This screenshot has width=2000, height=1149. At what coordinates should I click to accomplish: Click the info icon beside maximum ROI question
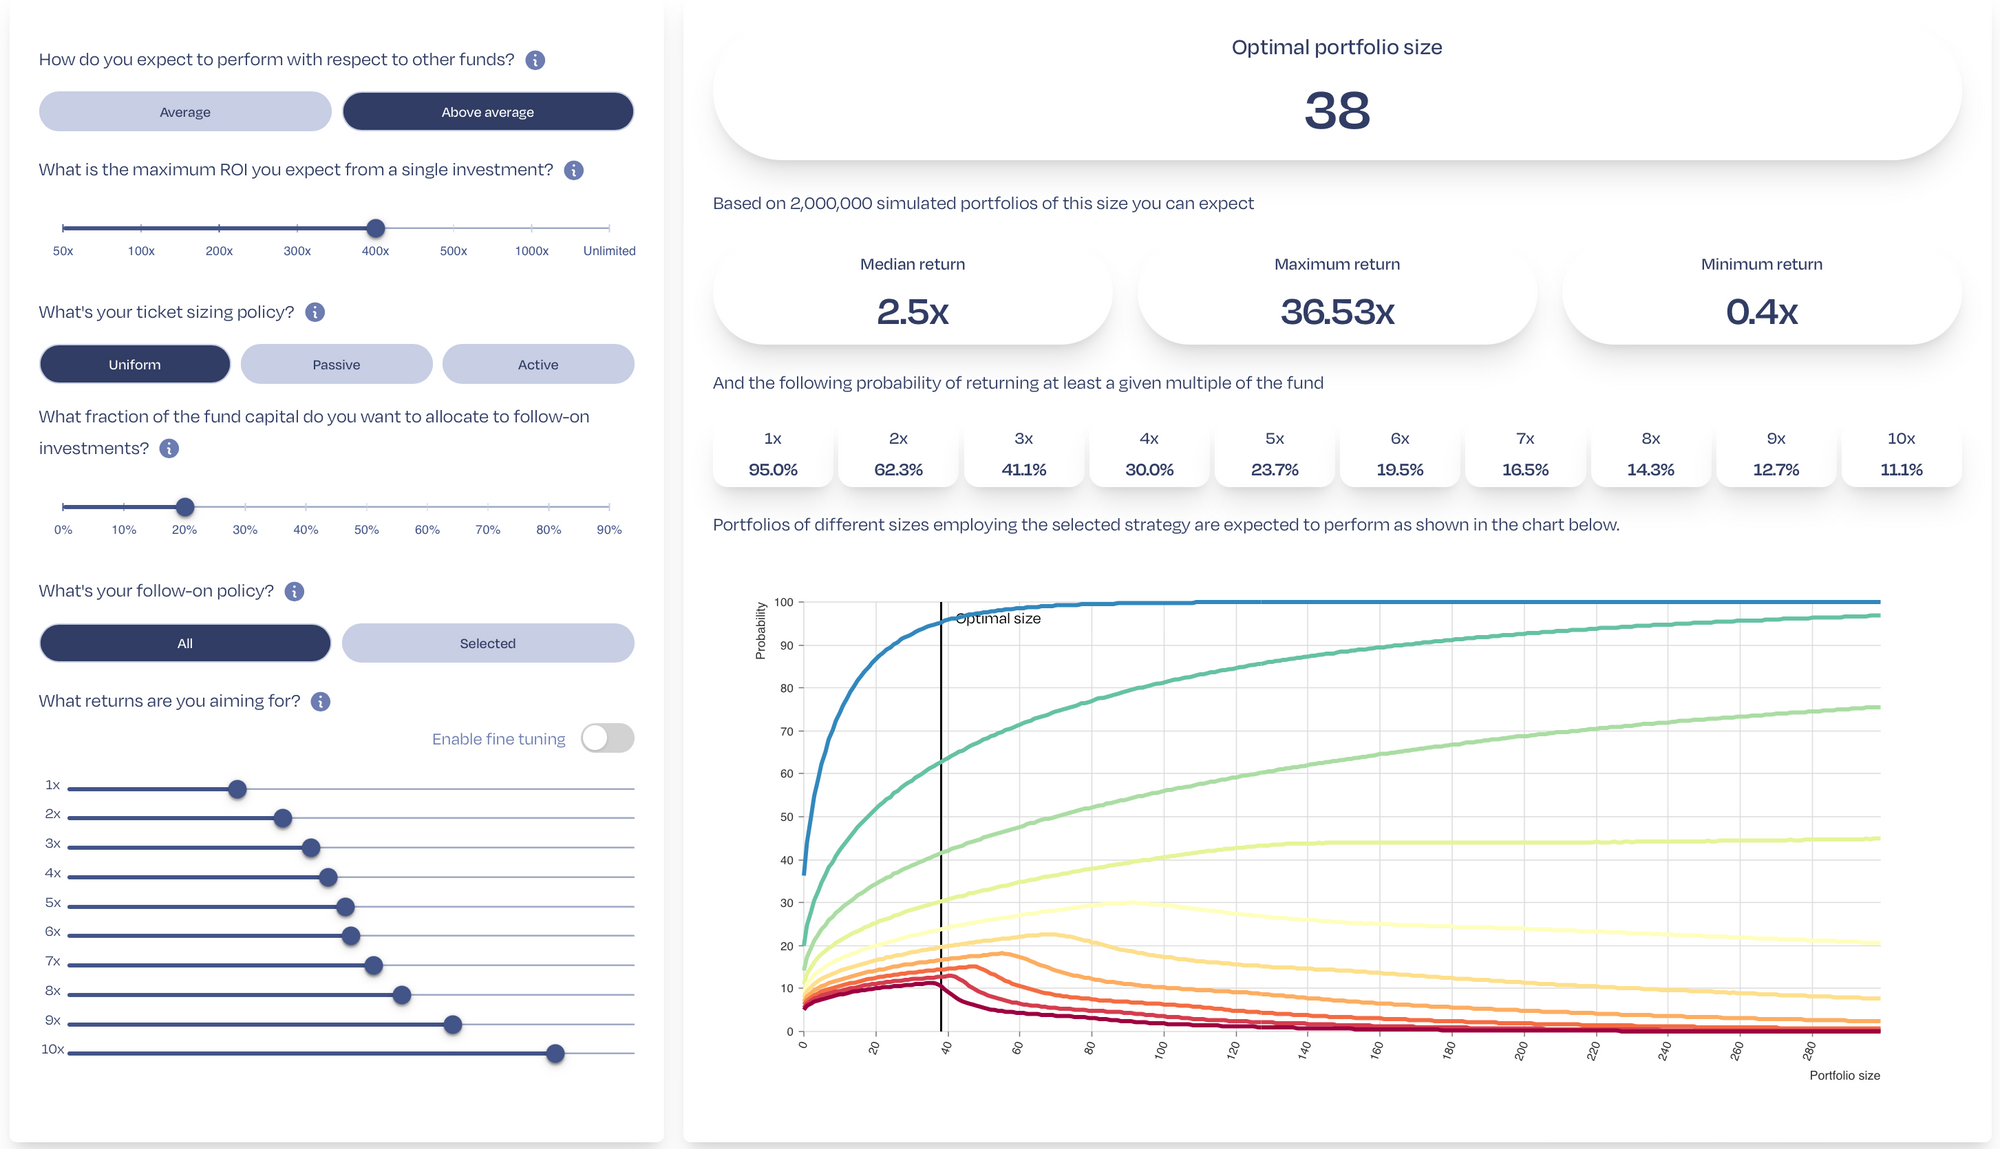pos(574,170)
